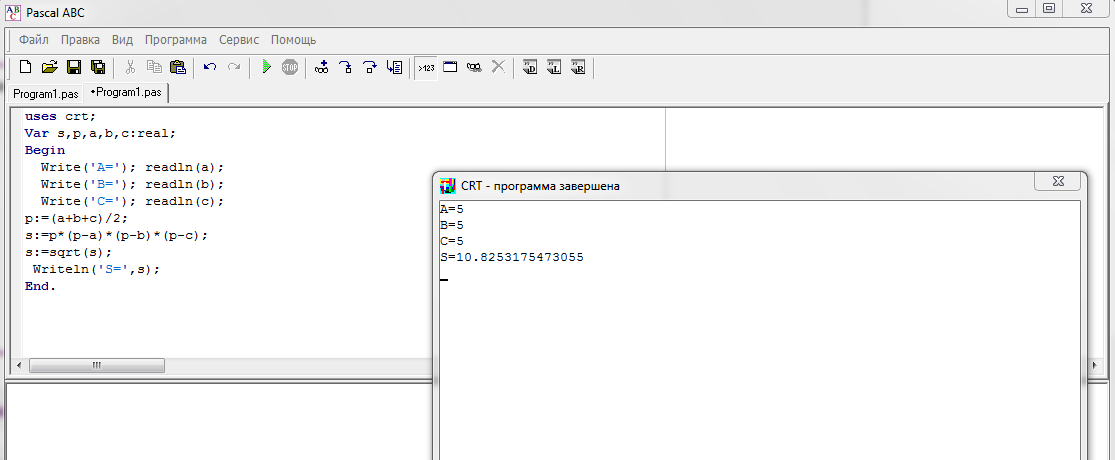This screenshot has height=460, width=1115.
Task: Open the Программа menu
Action: point(175,40)
